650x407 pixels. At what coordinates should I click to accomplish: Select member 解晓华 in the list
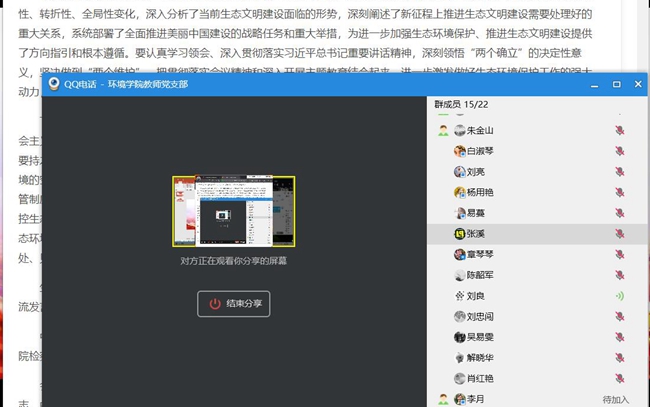click(480, 358)
